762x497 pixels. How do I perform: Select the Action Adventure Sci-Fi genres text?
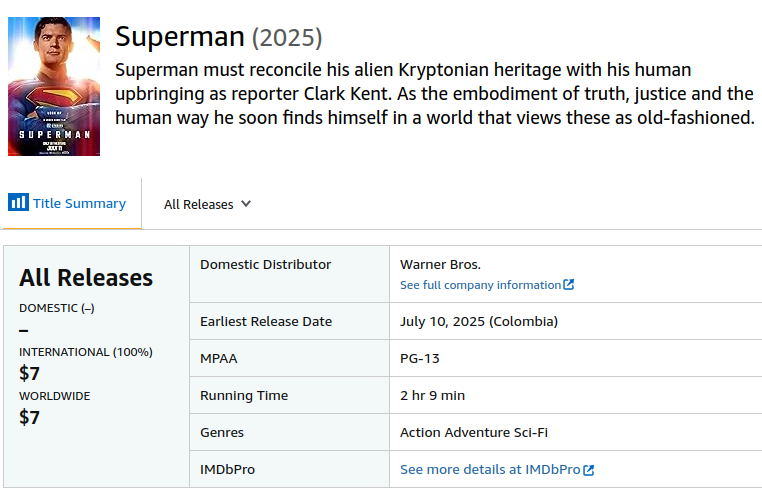click(x=474, y=433)
